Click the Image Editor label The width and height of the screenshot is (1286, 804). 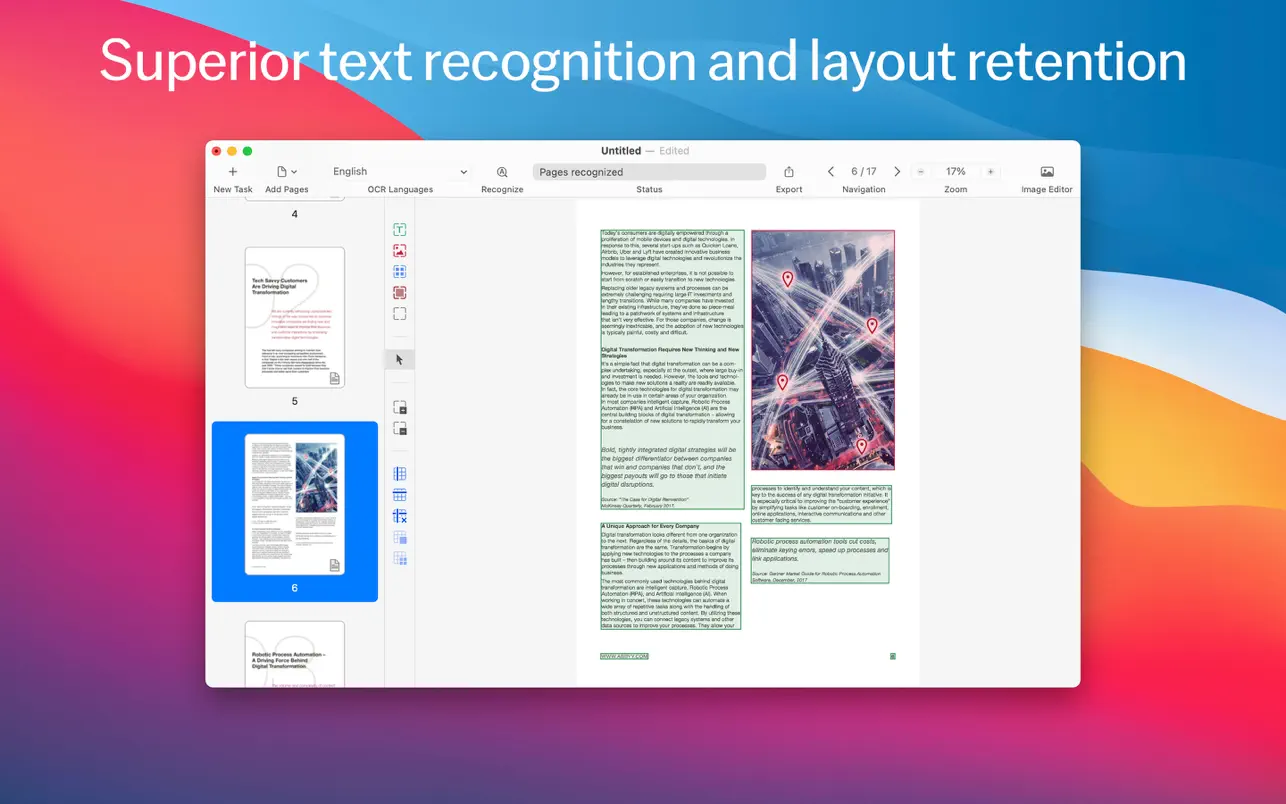tap(1047, 189)
